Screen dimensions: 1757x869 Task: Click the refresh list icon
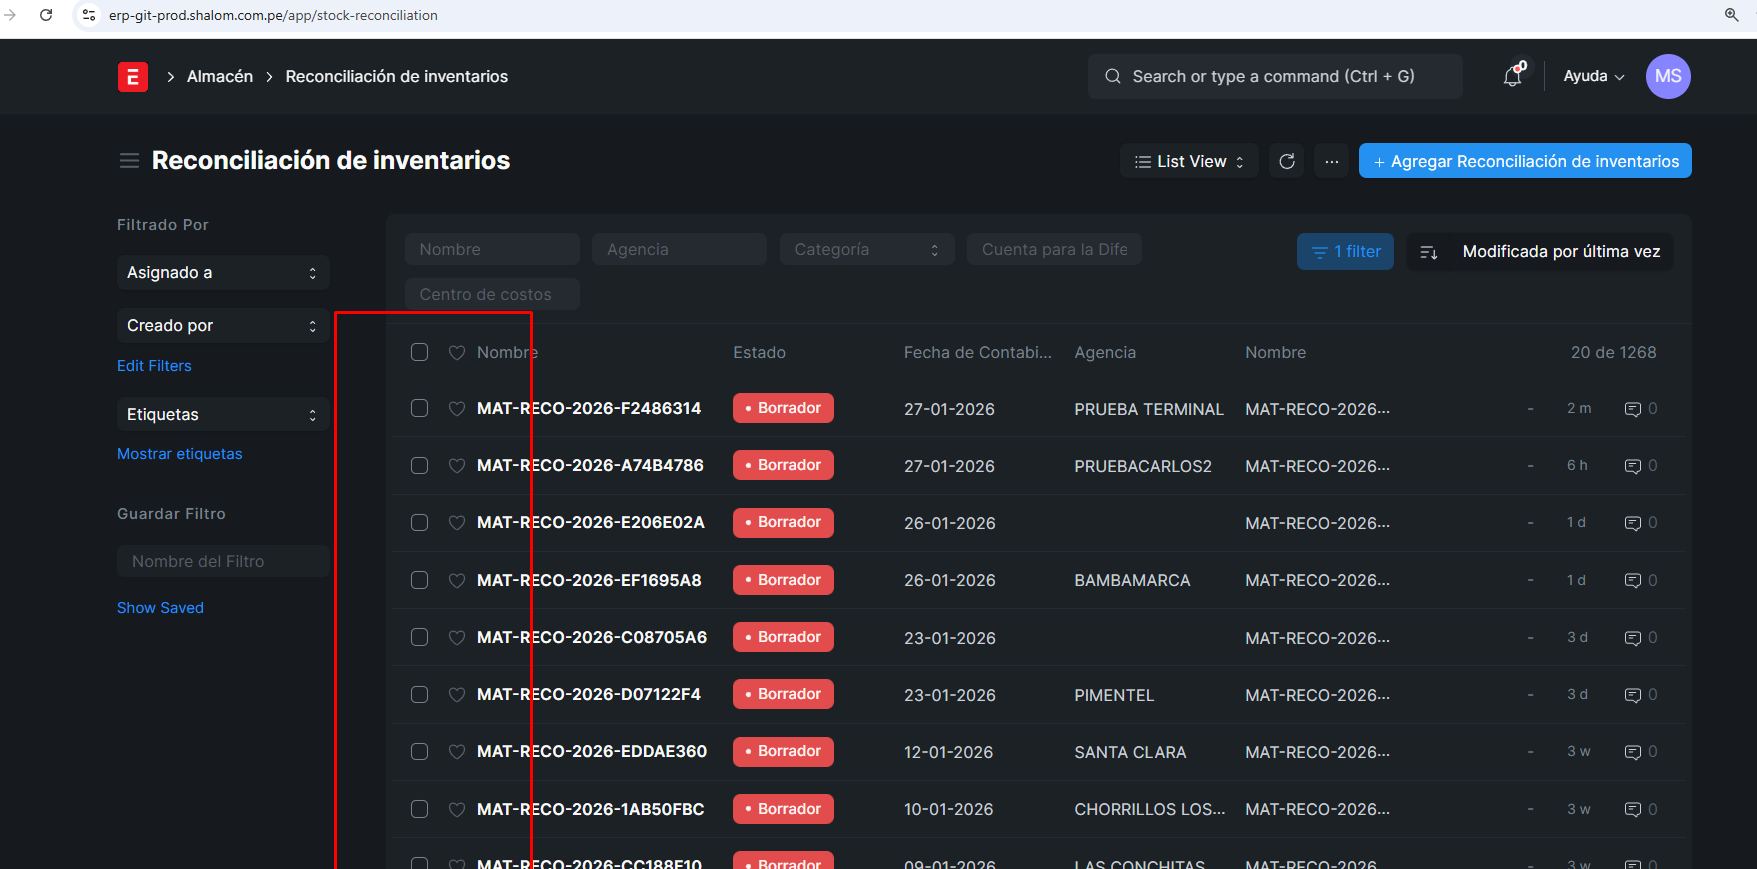pos(1287,161)
